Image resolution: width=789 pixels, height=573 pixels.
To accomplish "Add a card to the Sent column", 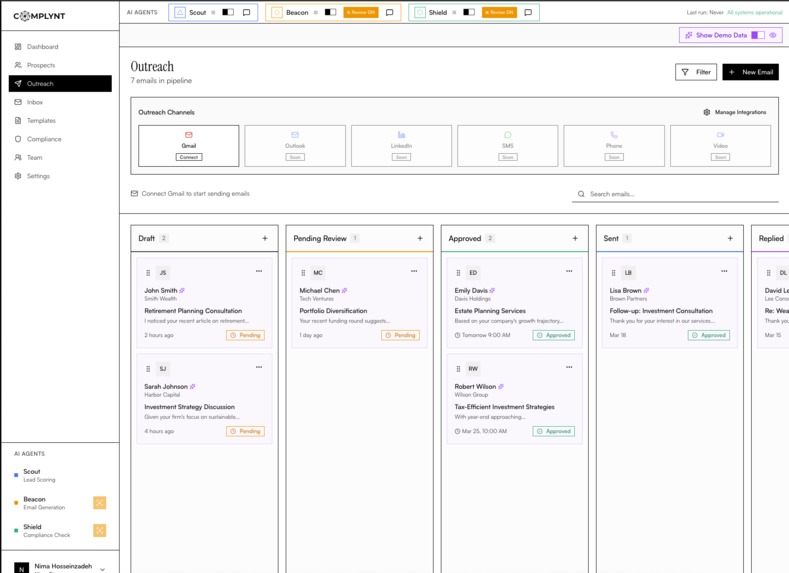I will 730,238.
